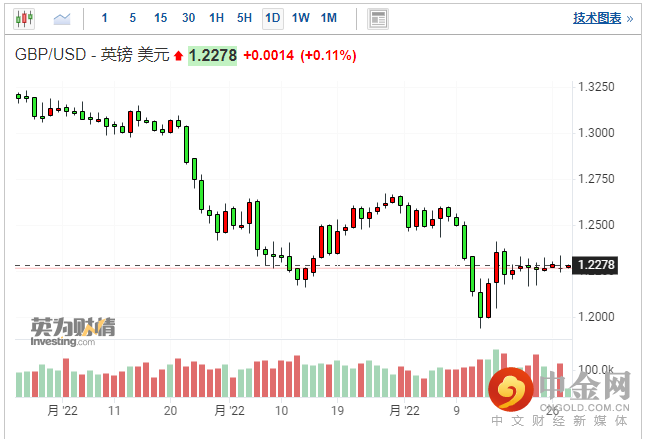Select the 1-minute timeframe
Image resolution: width=645 pixels, height=439 pixels.
point(105,18)
